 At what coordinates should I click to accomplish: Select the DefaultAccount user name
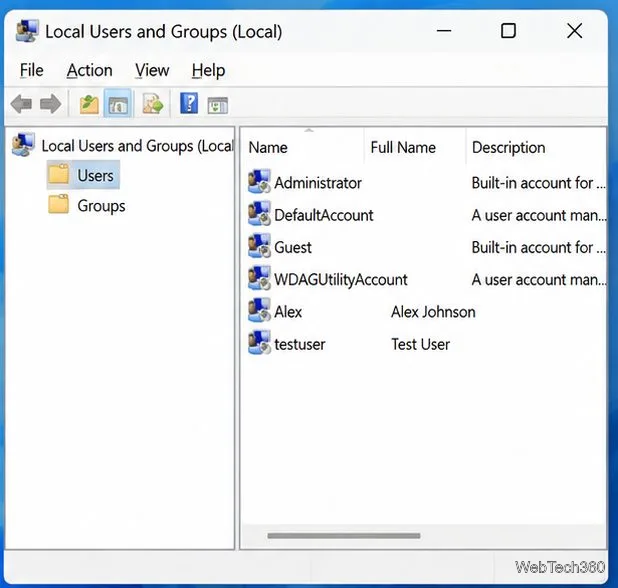(x=324, y=215)
